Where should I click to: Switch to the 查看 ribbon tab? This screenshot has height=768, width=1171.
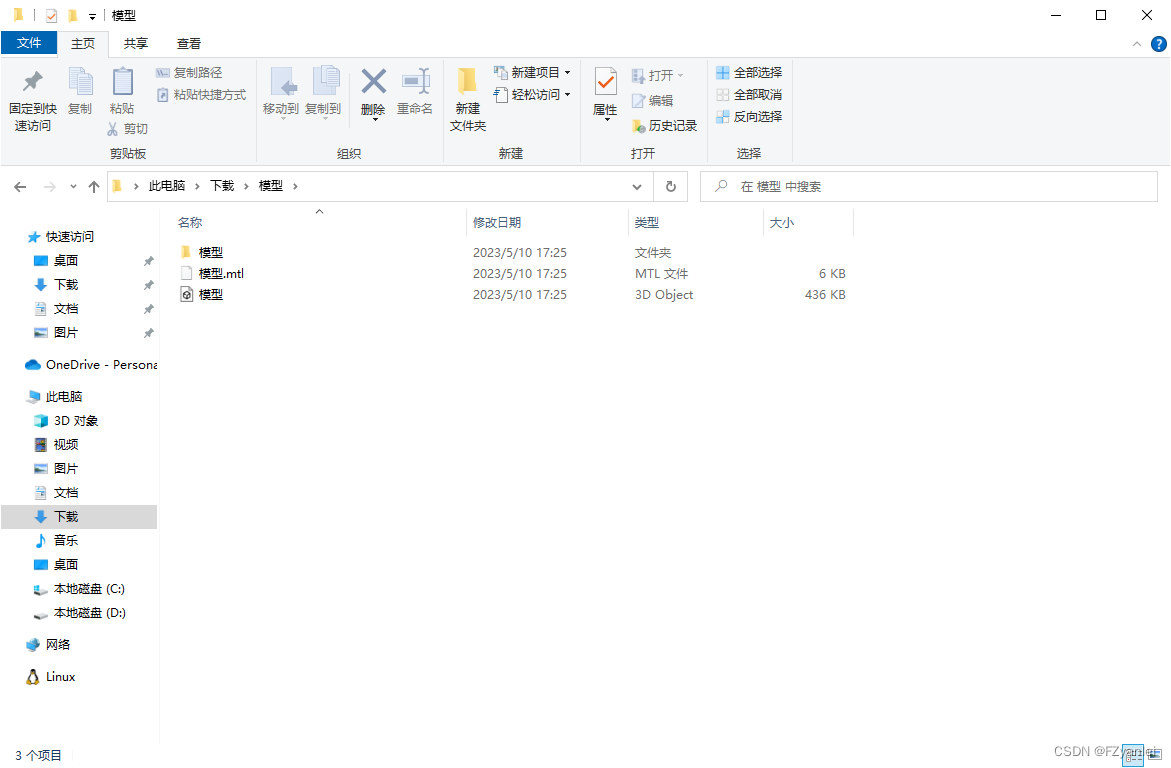coord(188,44)
